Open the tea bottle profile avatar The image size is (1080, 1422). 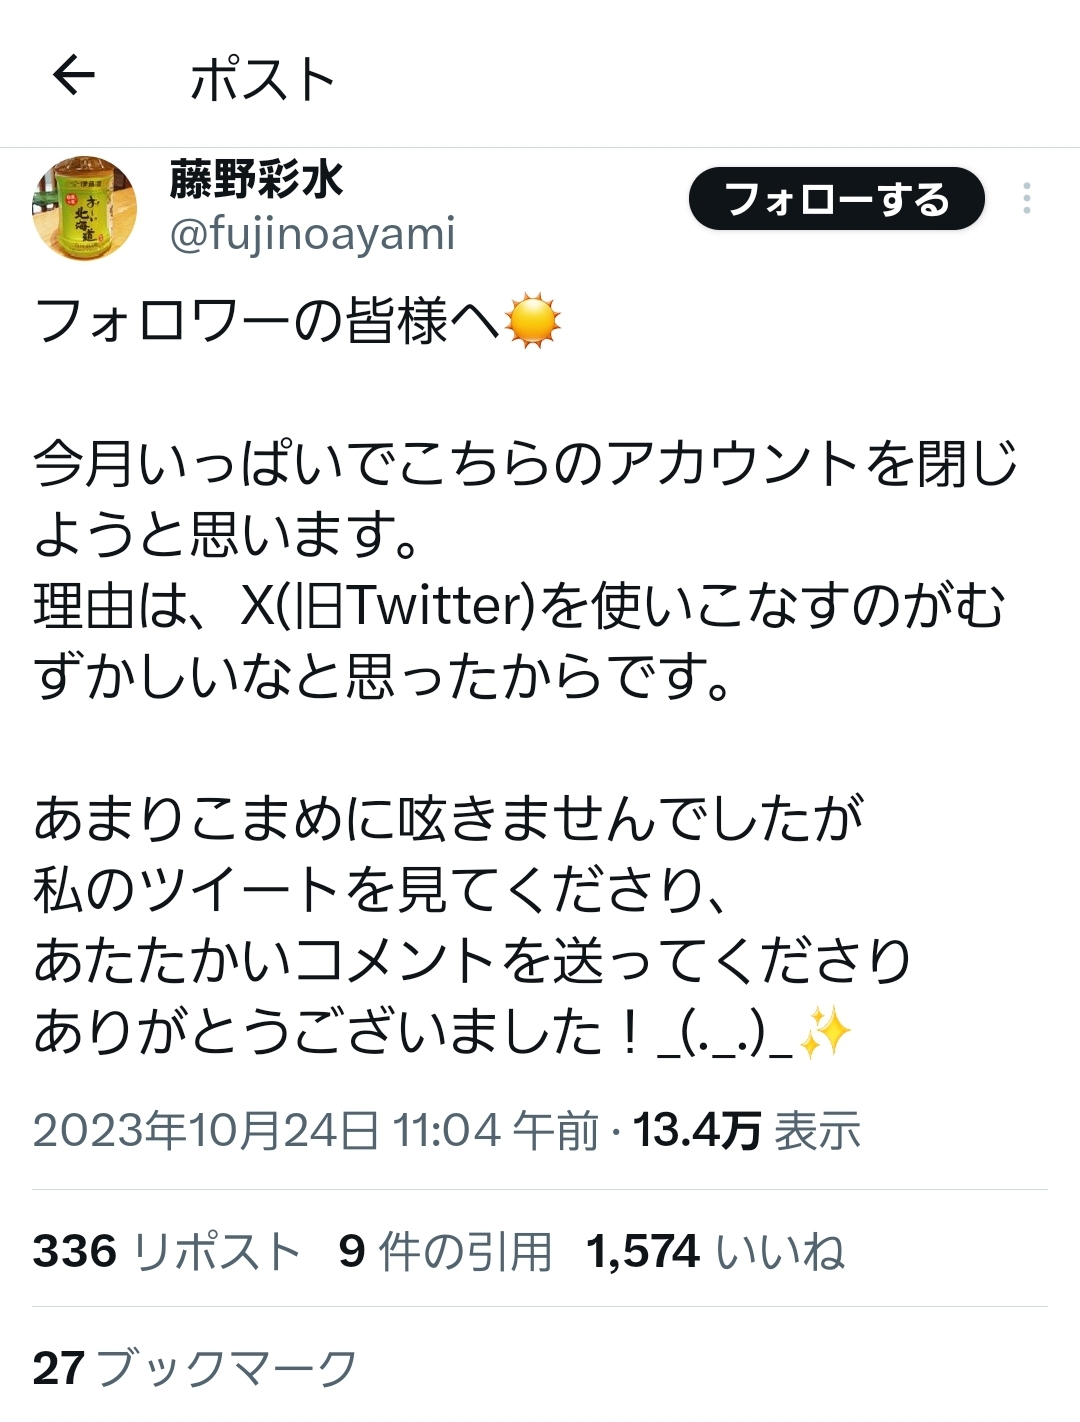(84, 208)
